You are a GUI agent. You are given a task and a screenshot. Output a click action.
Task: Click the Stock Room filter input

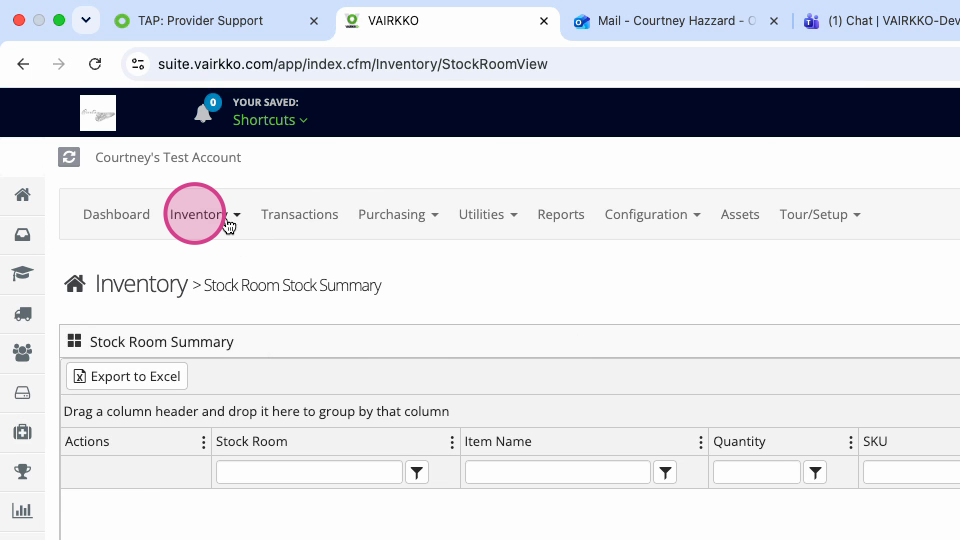(x=309, y=472)
